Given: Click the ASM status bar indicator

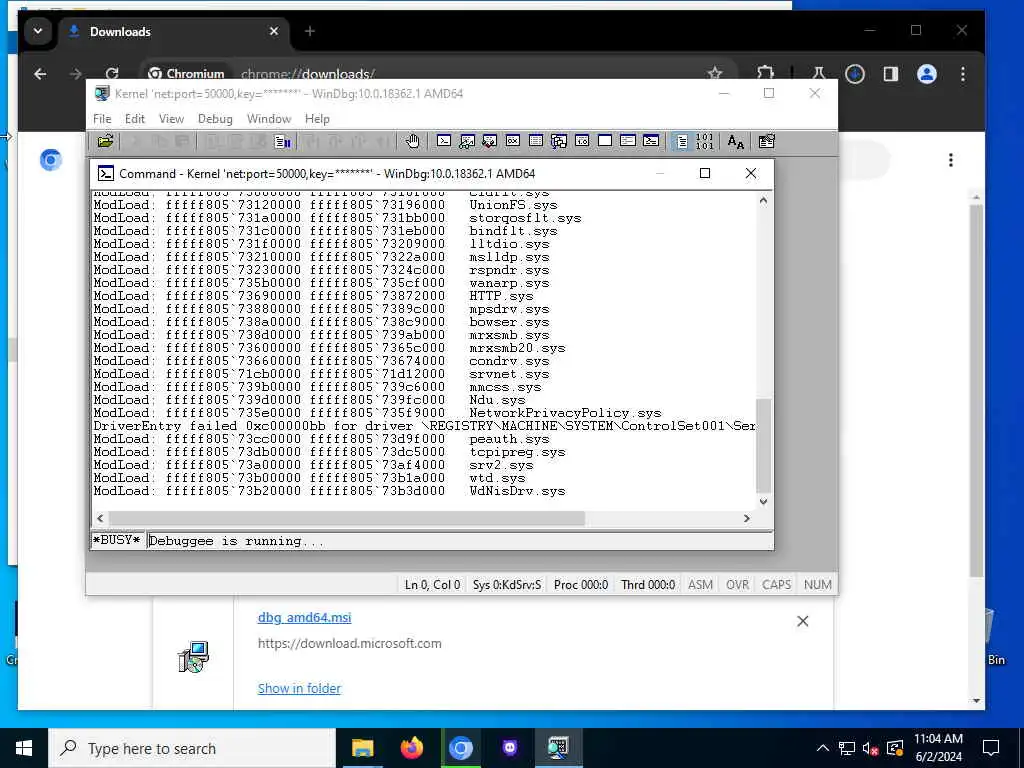Looking at the screenshot, I should tap(700, 584).
